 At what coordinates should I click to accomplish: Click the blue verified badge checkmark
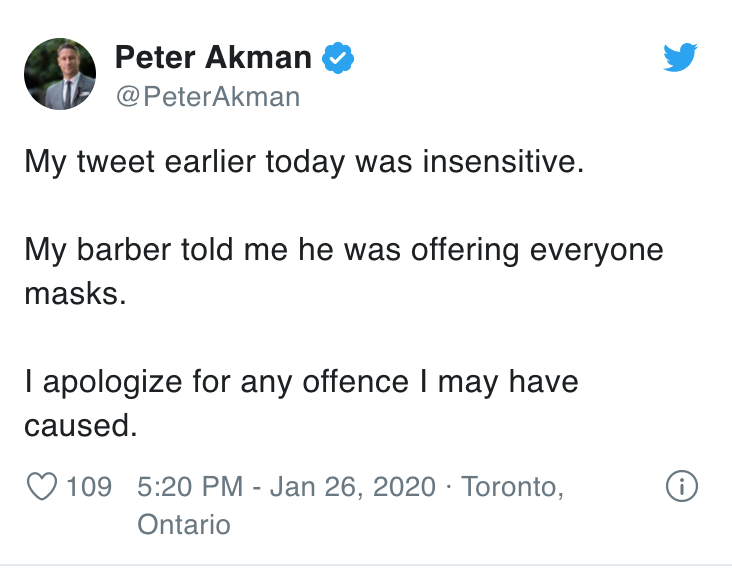338,58
